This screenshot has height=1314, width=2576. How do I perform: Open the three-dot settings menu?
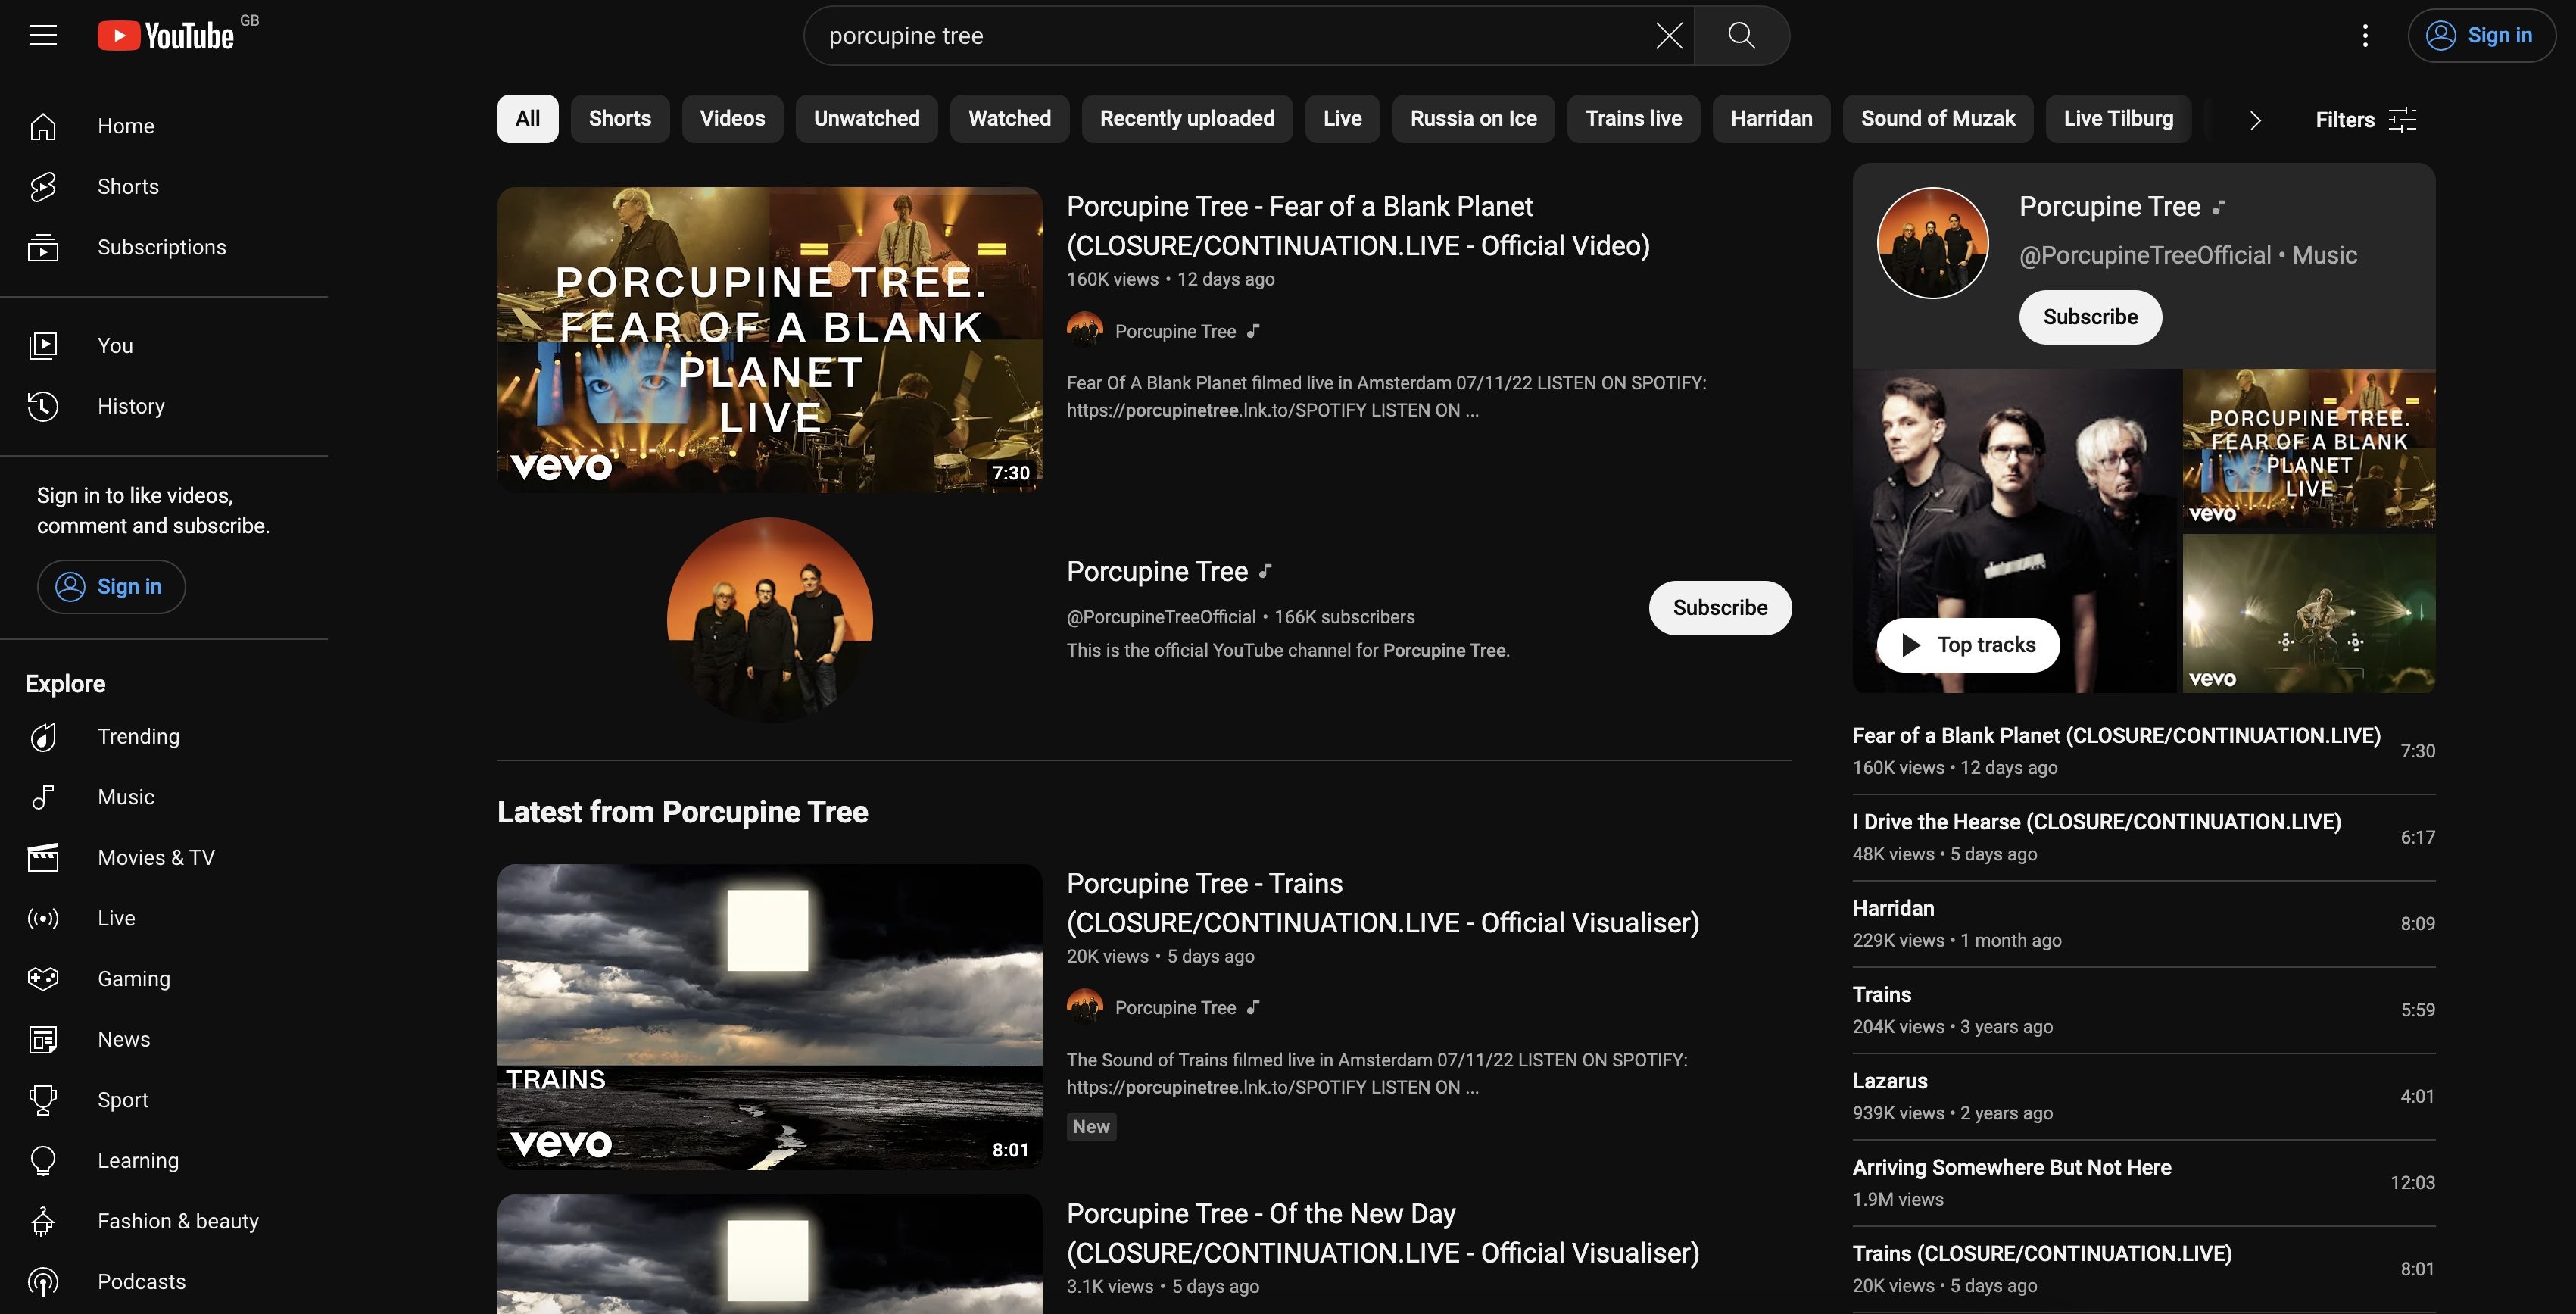[2364, 36]
